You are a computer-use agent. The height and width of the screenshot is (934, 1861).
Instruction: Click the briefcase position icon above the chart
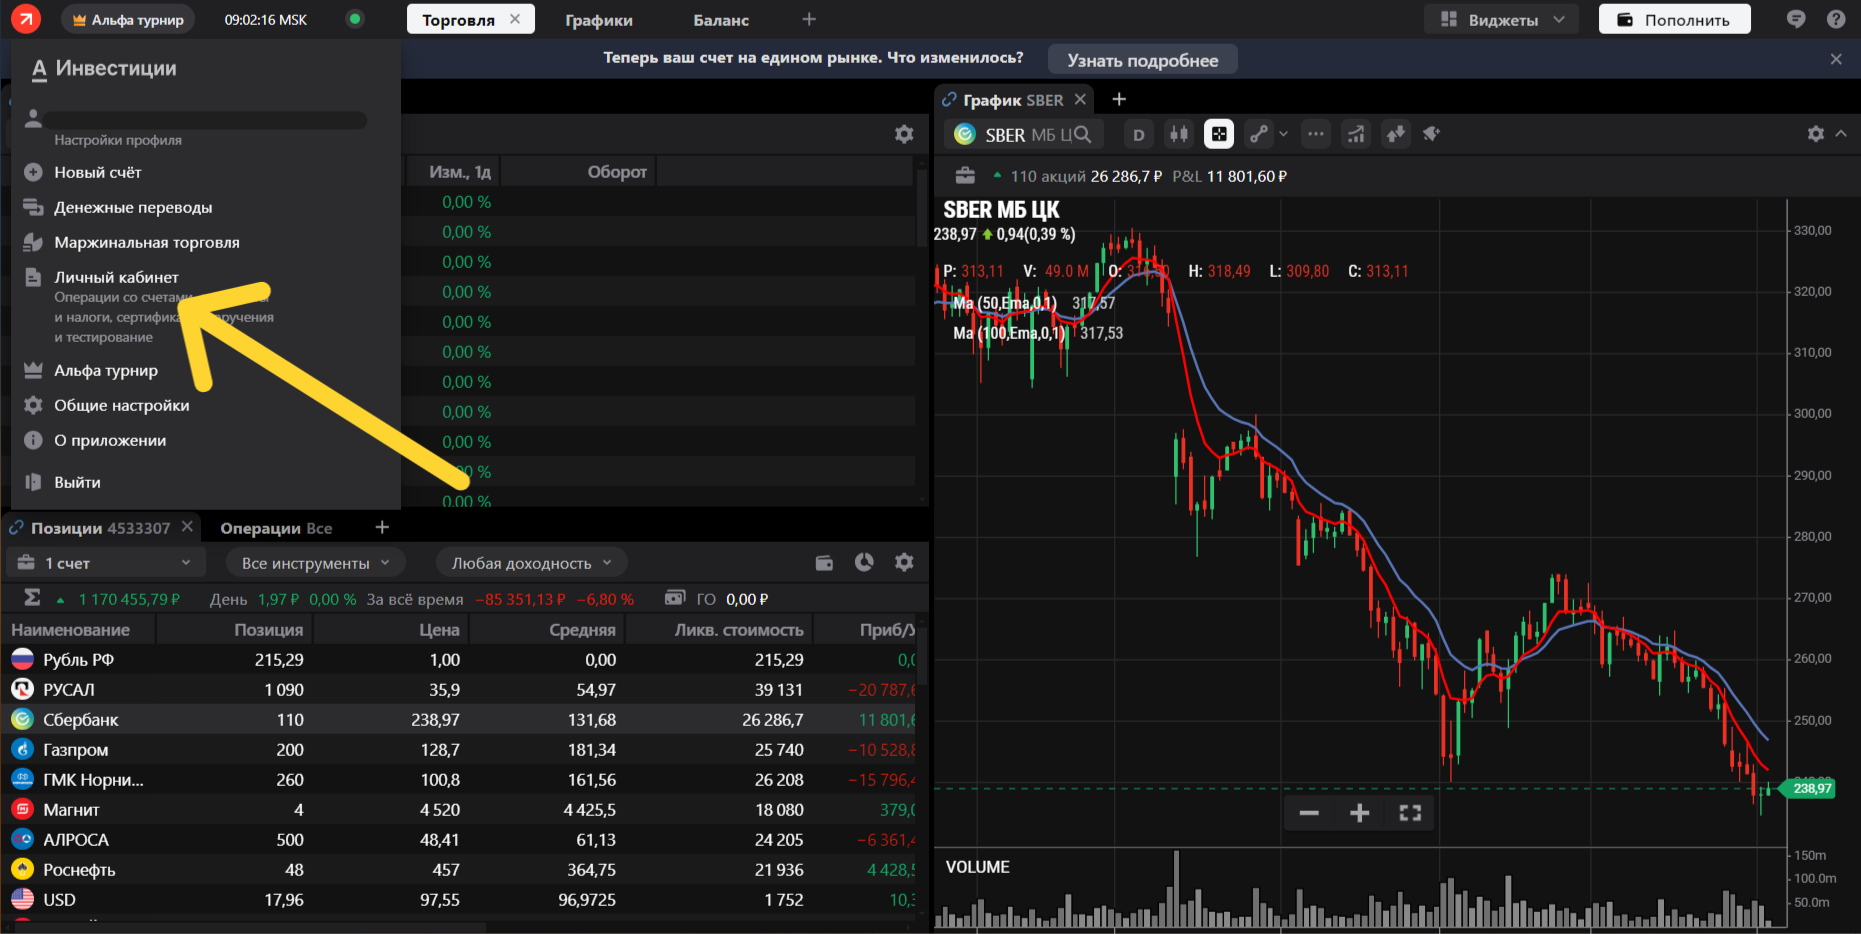coord(965,176)
